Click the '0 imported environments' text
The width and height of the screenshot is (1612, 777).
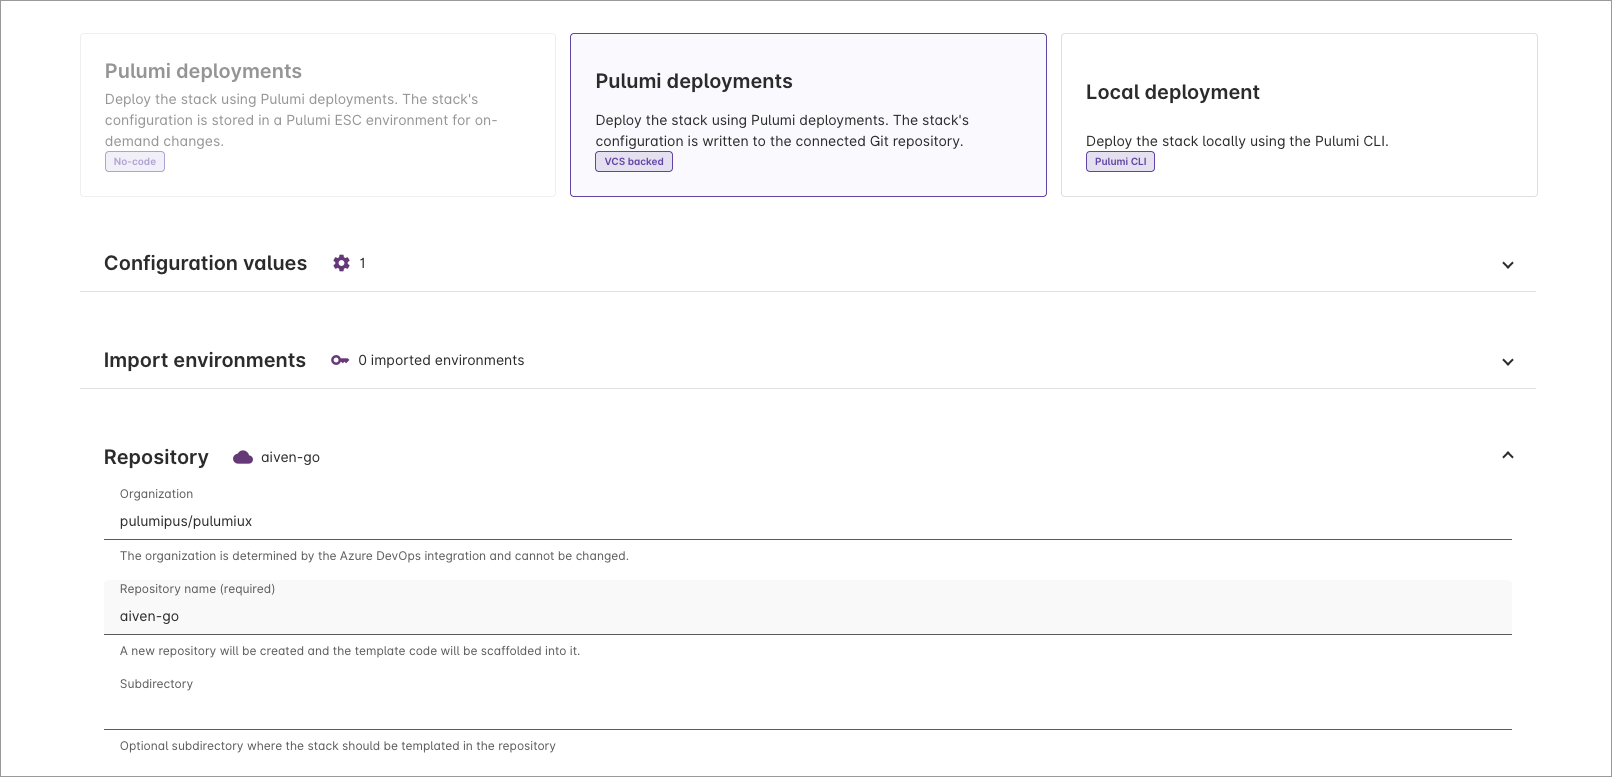[x=441, y=360]
